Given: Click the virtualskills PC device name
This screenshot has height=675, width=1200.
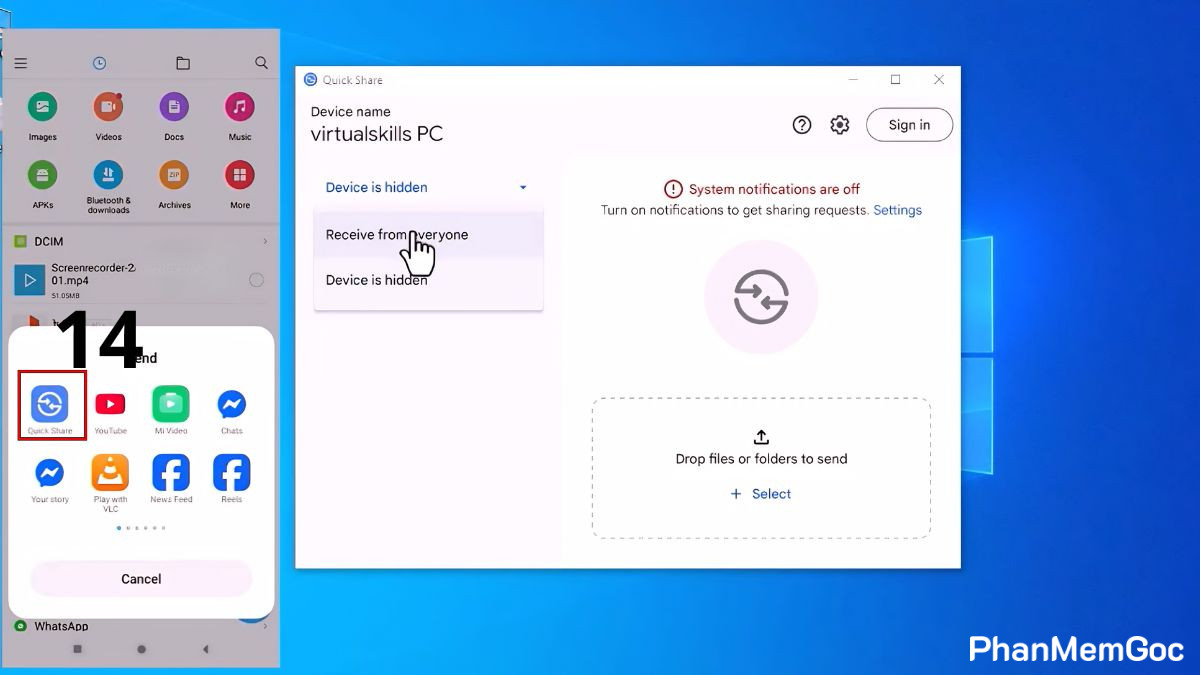Looking at the screenshot, I should tap(377, 134).
